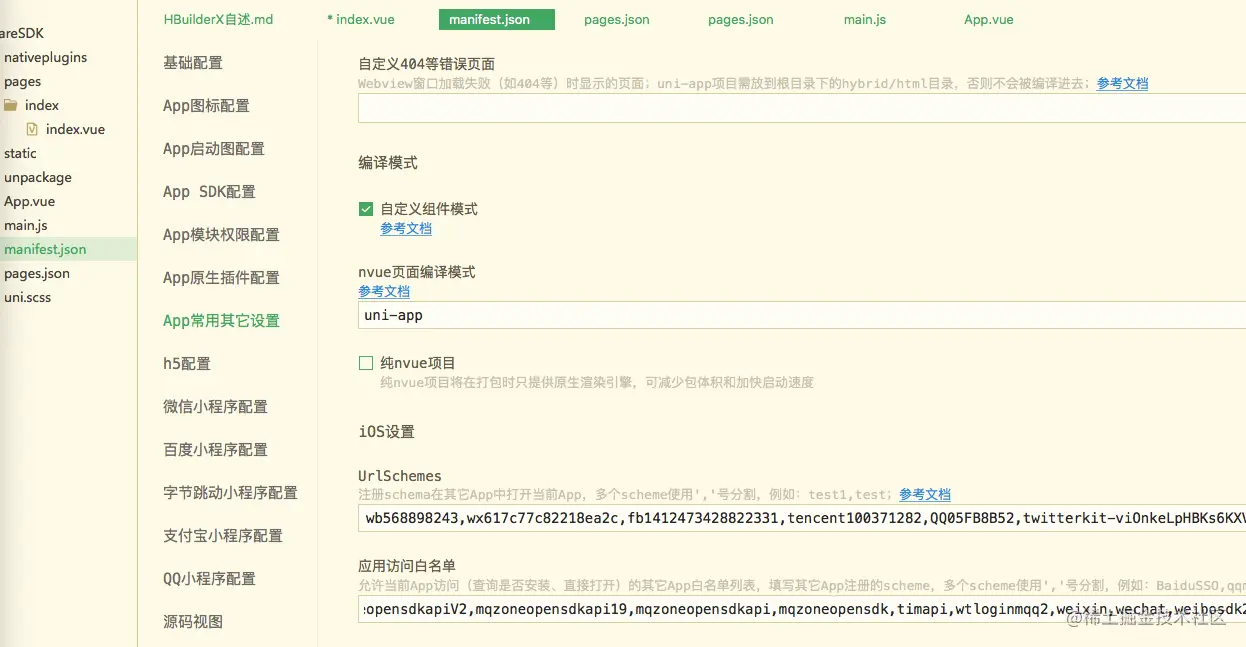Select nativeplugins folder in project tree
Screen dimensions: 1246x647
[x=45, y=57]
